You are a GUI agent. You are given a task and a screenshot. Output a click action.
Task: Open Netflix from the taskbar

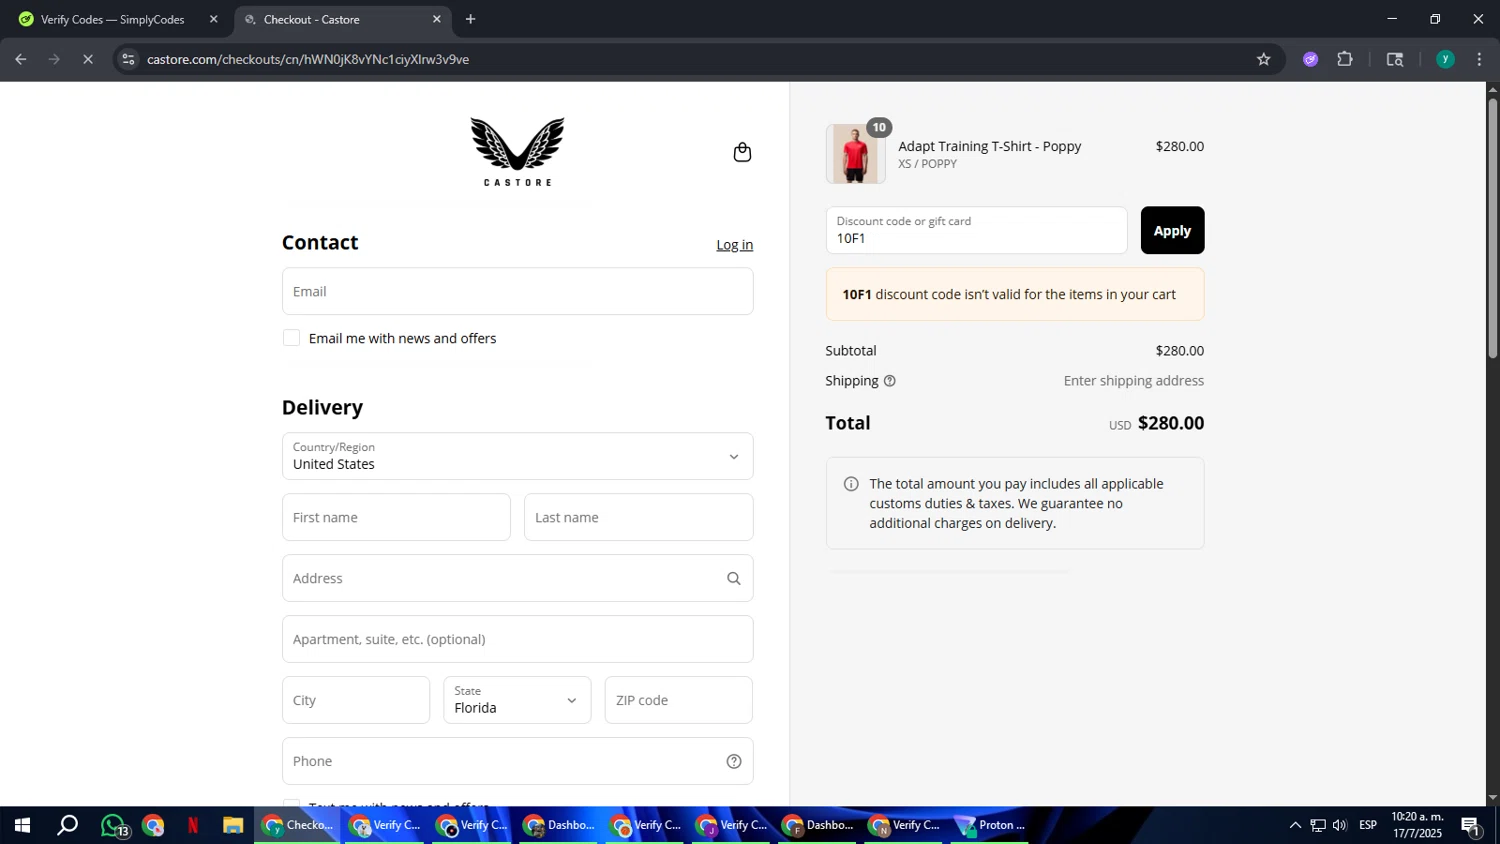click(x=193, y=826)
